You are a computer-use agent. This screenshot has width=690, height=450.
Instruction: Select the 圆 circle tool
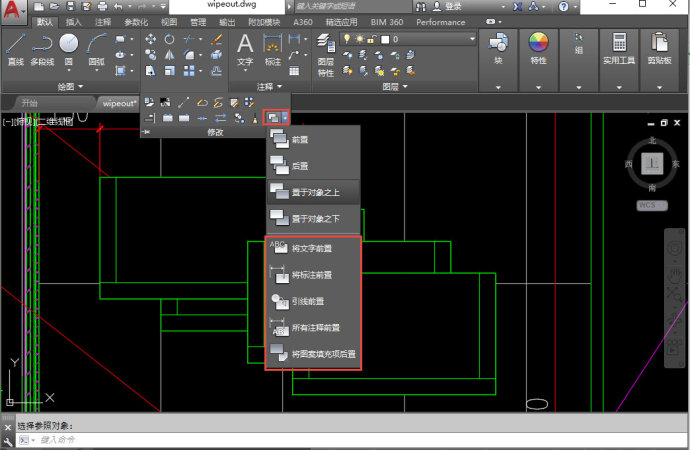tap(69, 50)
